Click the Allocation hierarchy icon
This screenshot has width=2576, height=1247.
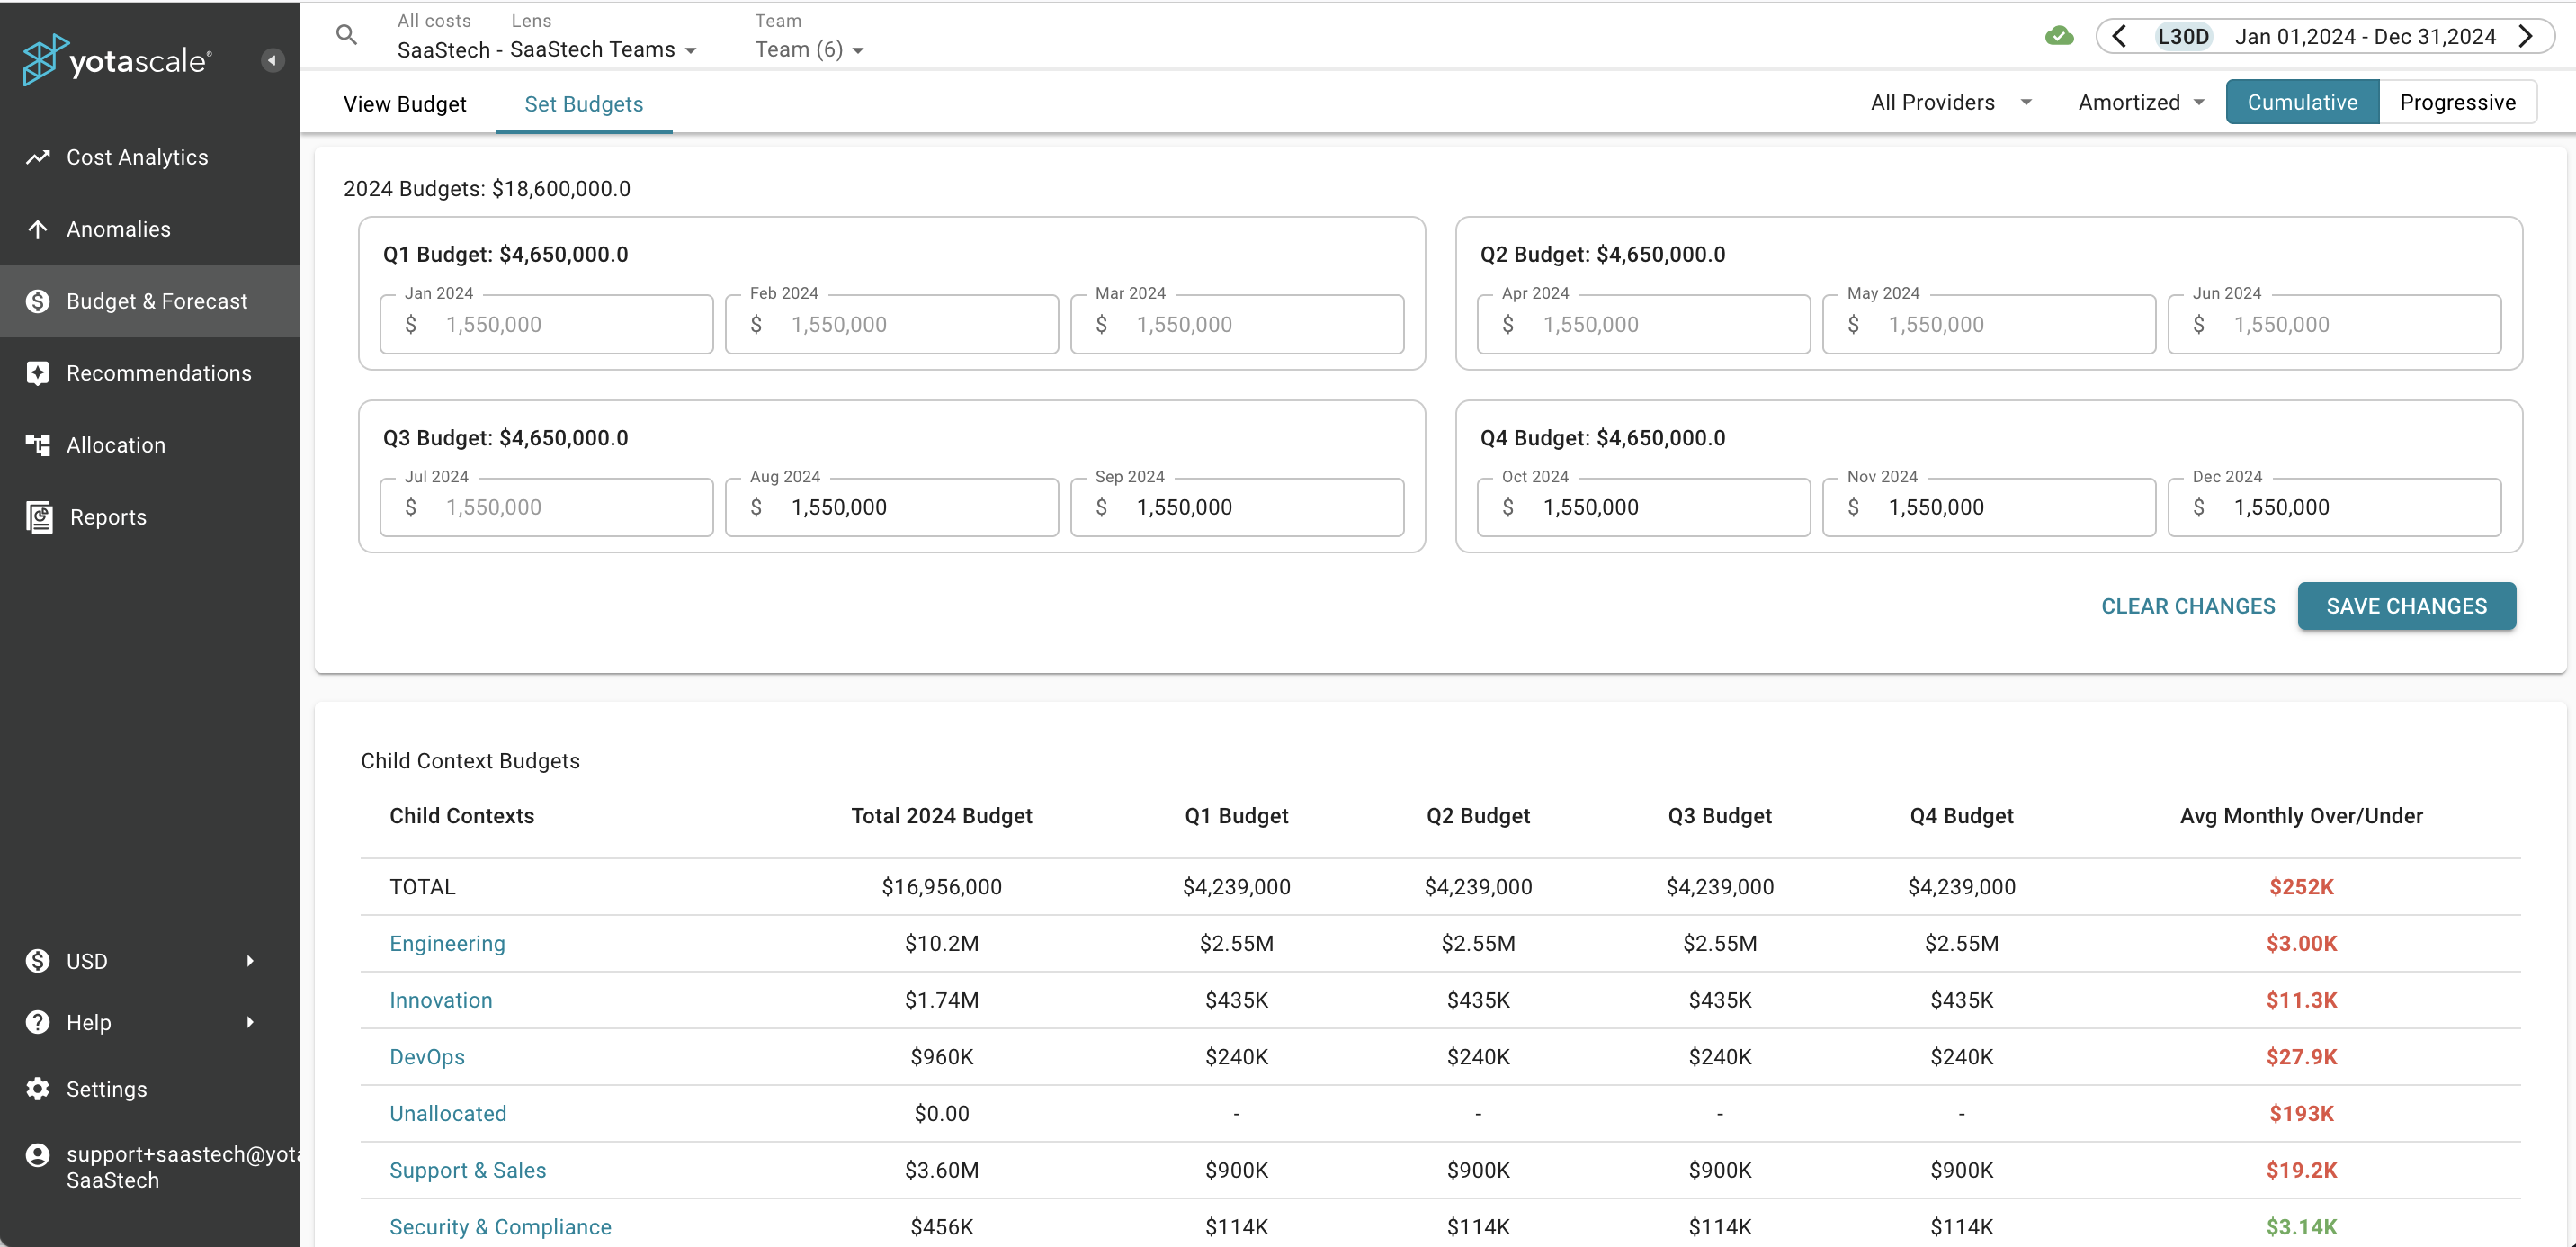[x=38, y=445]
